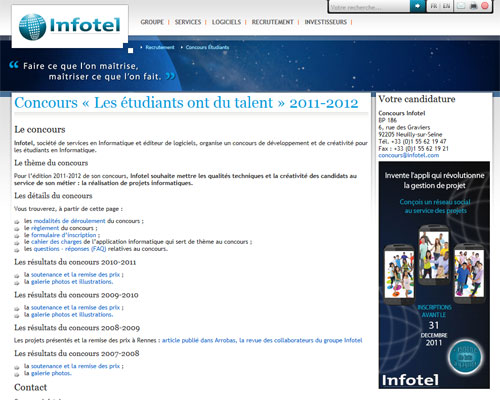This screenshot has width=500, height=400.
Task: Click the bullet icon beside 'cahier des charges'
Action: point(17,243)
